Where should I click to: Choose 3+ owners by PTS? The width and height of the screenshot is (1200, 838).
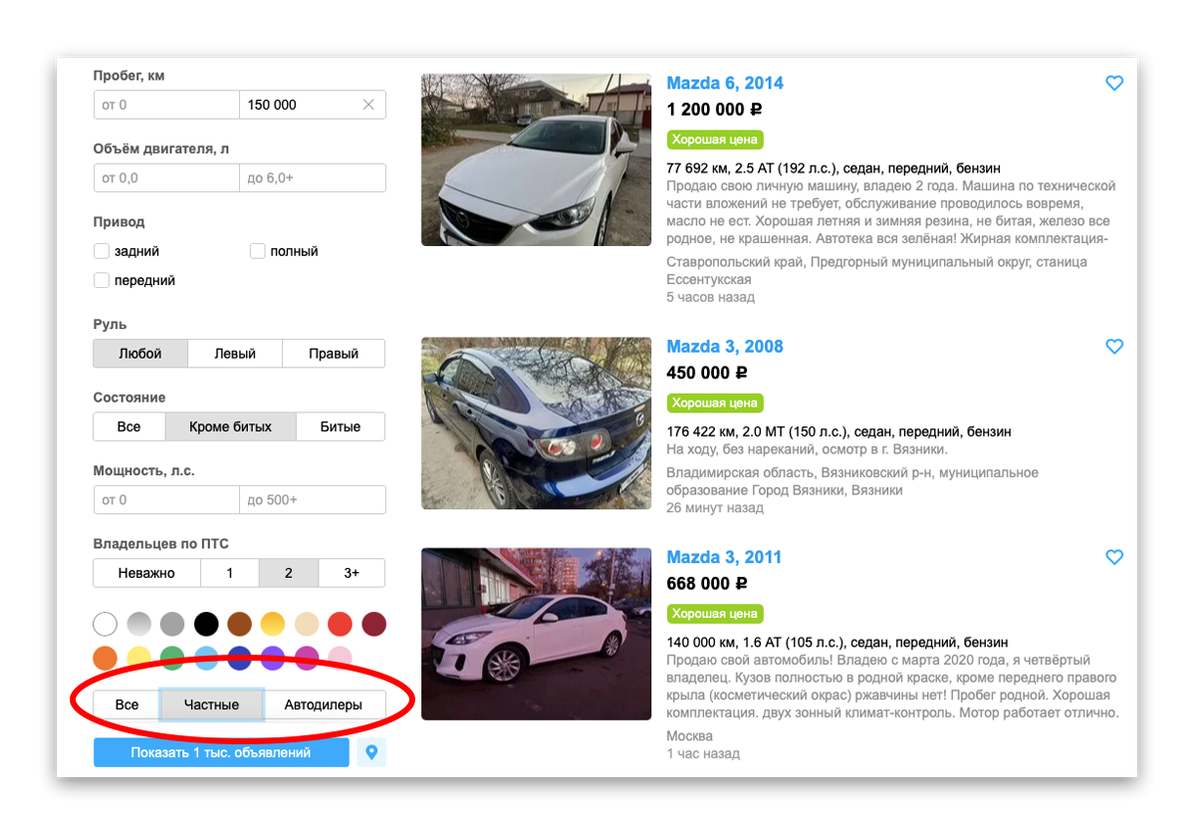(352, 573)
